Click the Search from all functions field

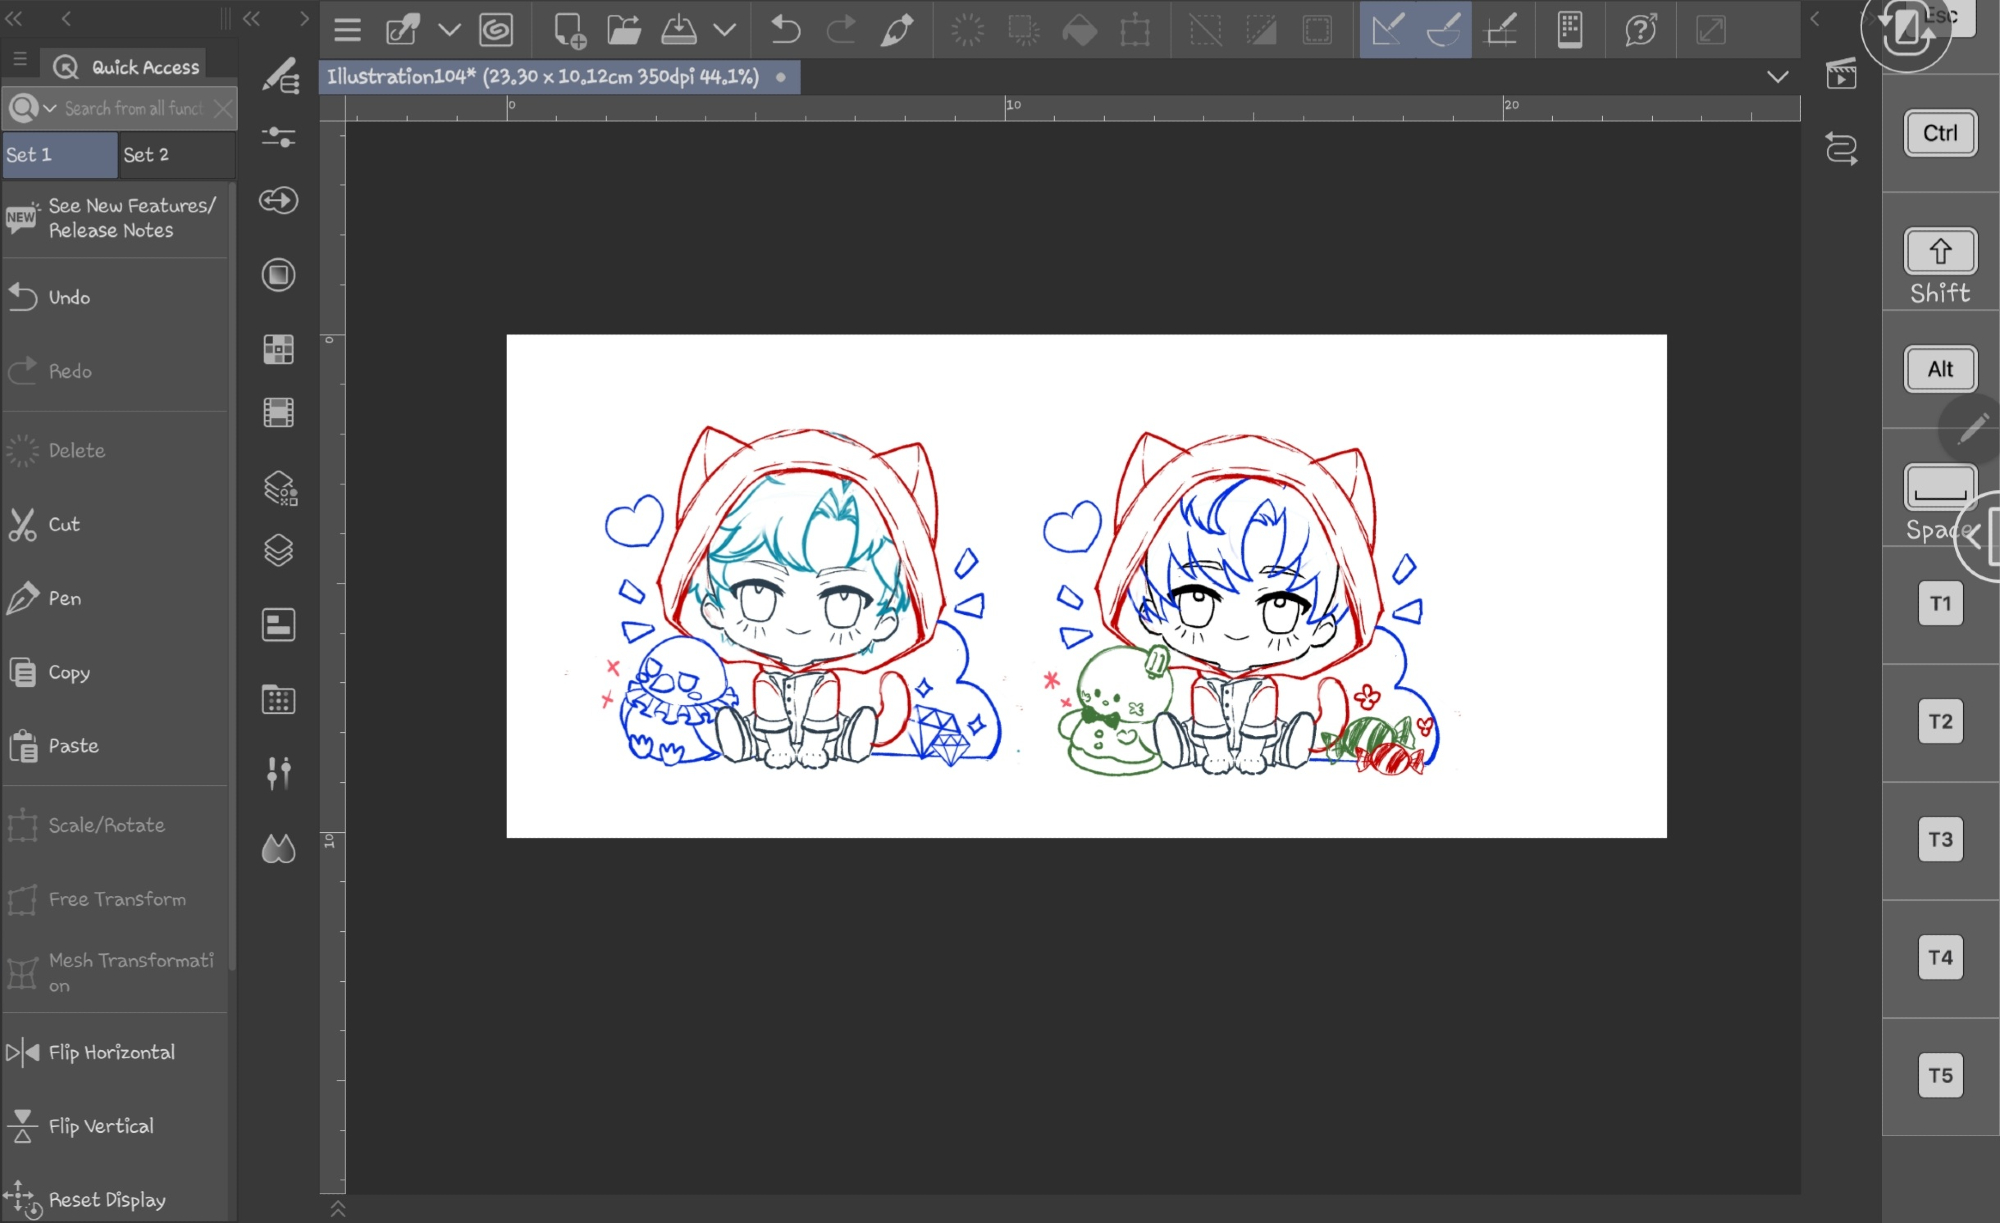point(133,108)
